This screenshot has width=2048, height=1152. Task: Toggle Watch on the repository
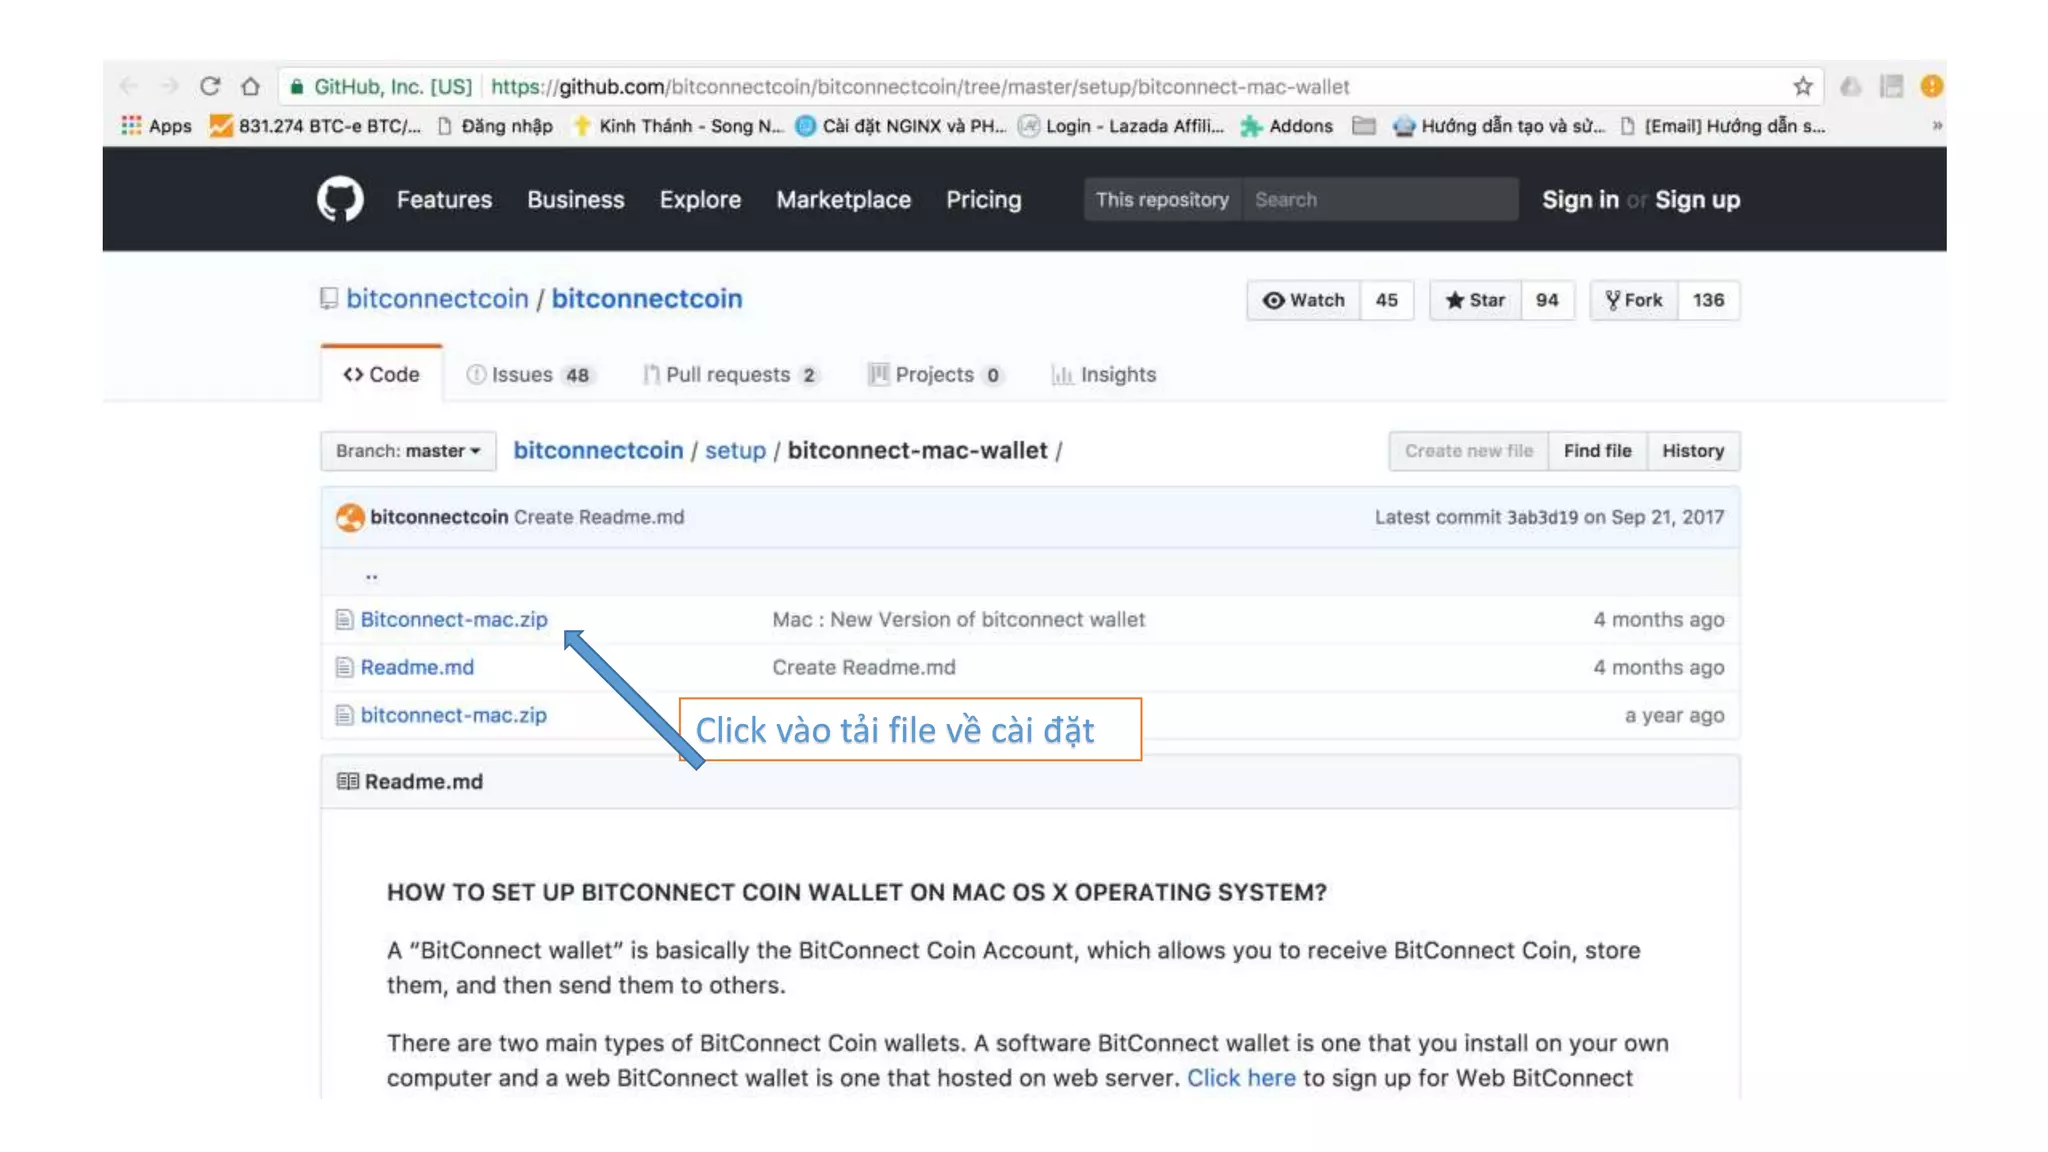tap(1303, 300)
